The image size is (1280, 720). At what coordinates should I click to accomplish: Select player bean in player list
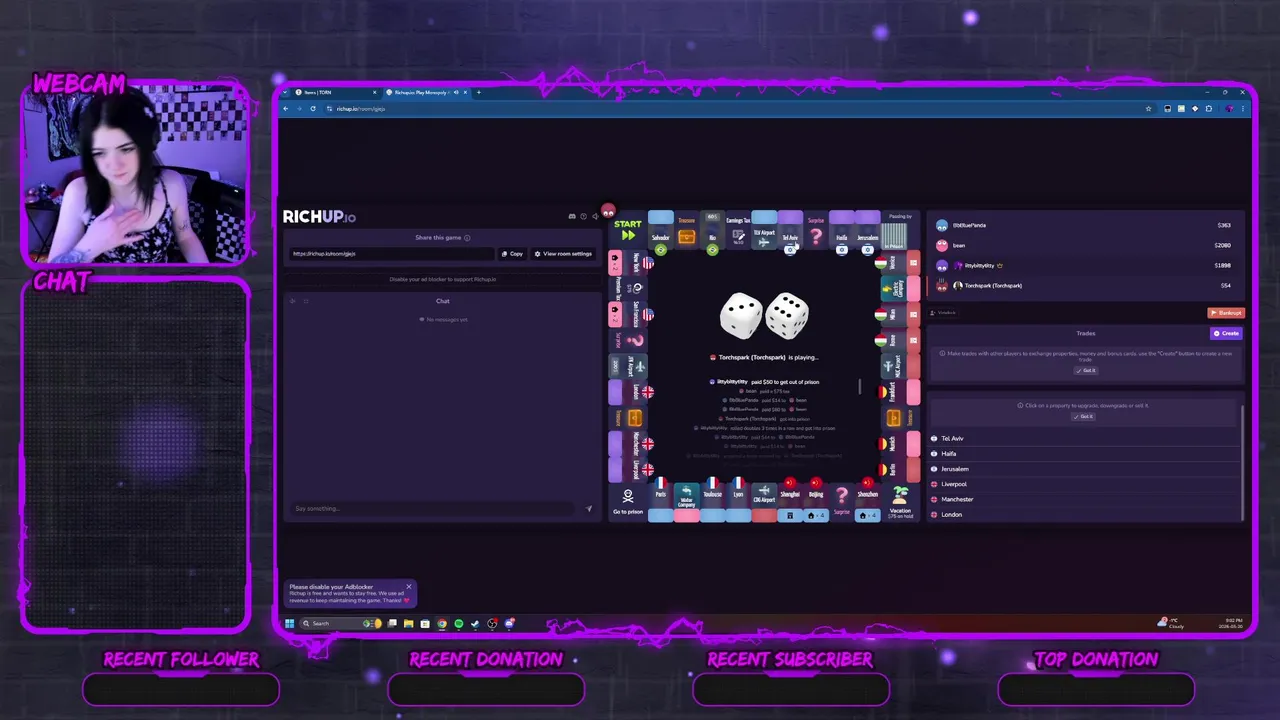pyautogui.click(x=1084, y=245)
